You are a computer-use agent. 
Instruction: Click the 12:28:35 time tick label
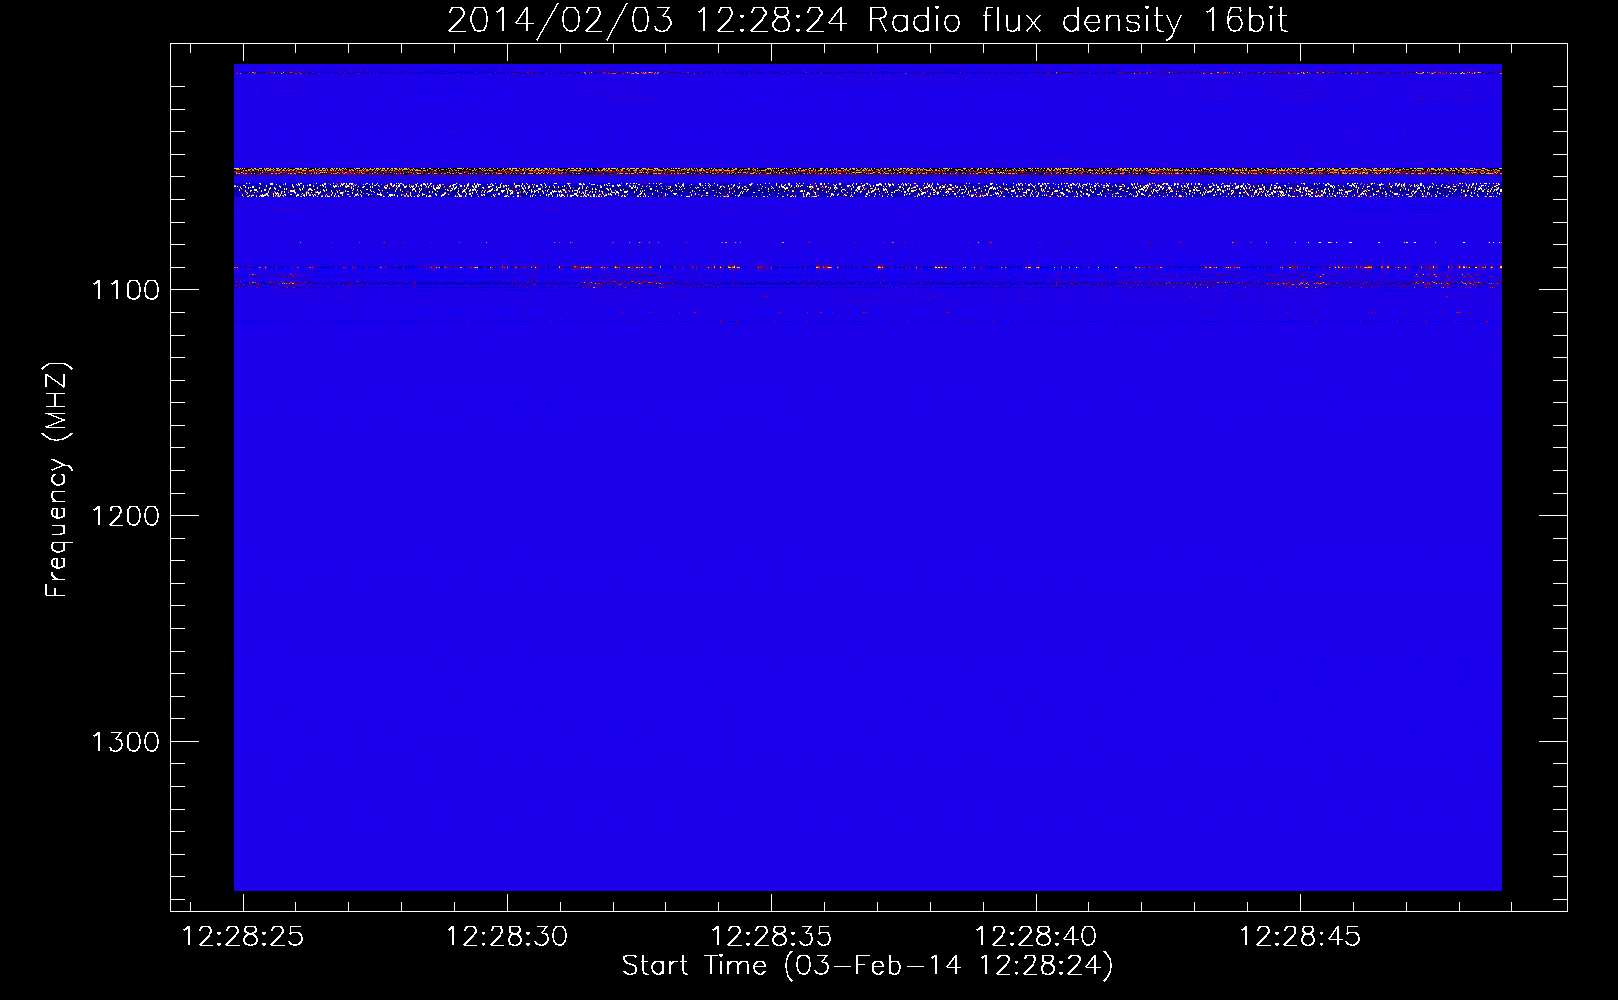pyautogui.click(x=771, y=937)
